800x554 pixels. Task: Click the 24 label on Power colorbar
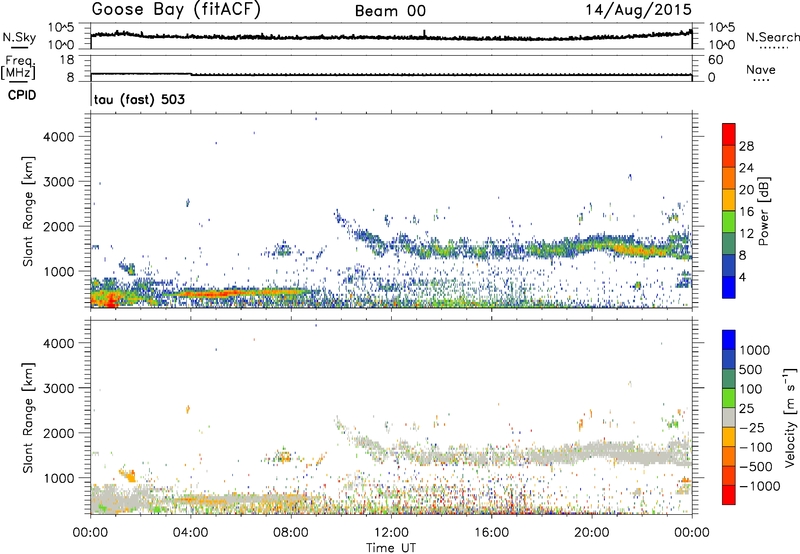point(746,168)
